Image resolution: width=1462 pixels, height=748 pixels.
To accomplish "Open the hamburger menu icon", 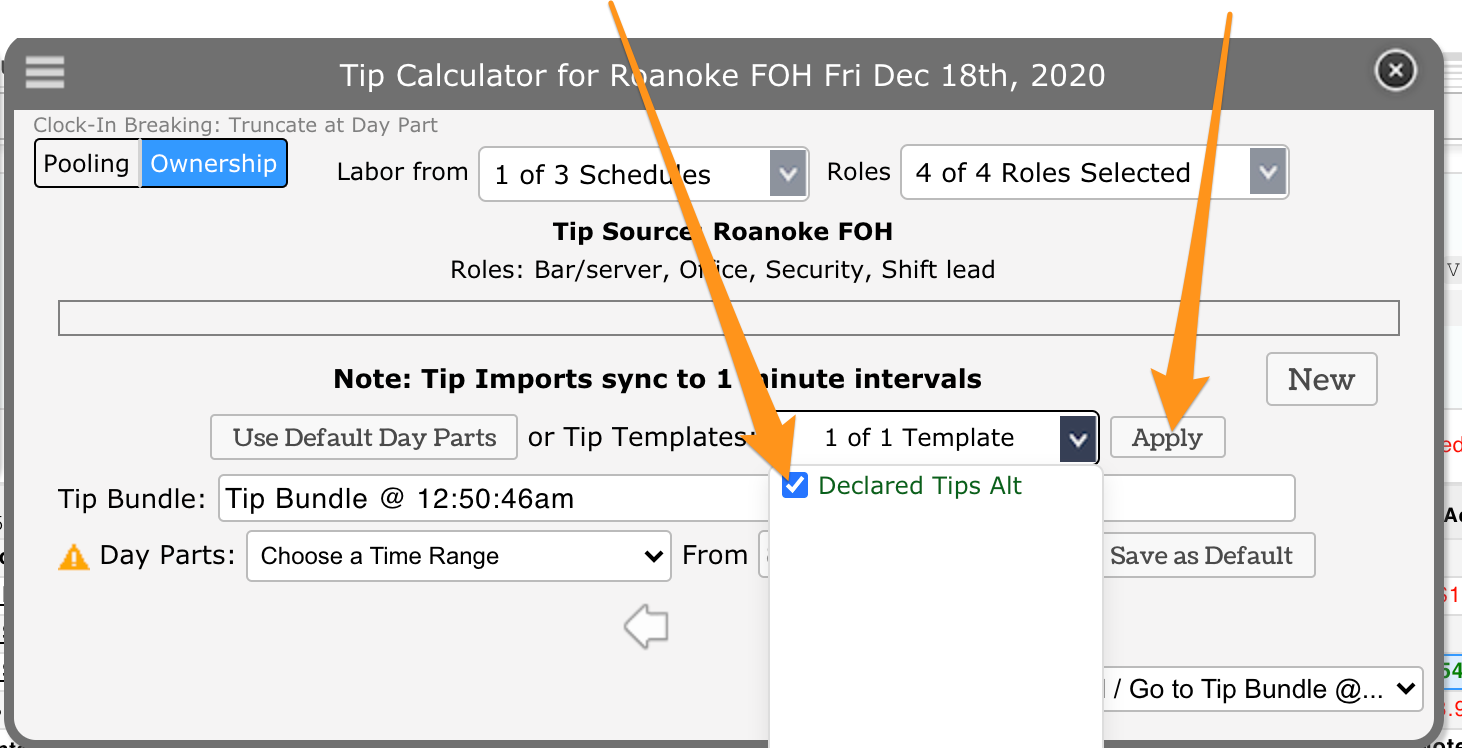I will pyautogui.click(x=45, y=72).
